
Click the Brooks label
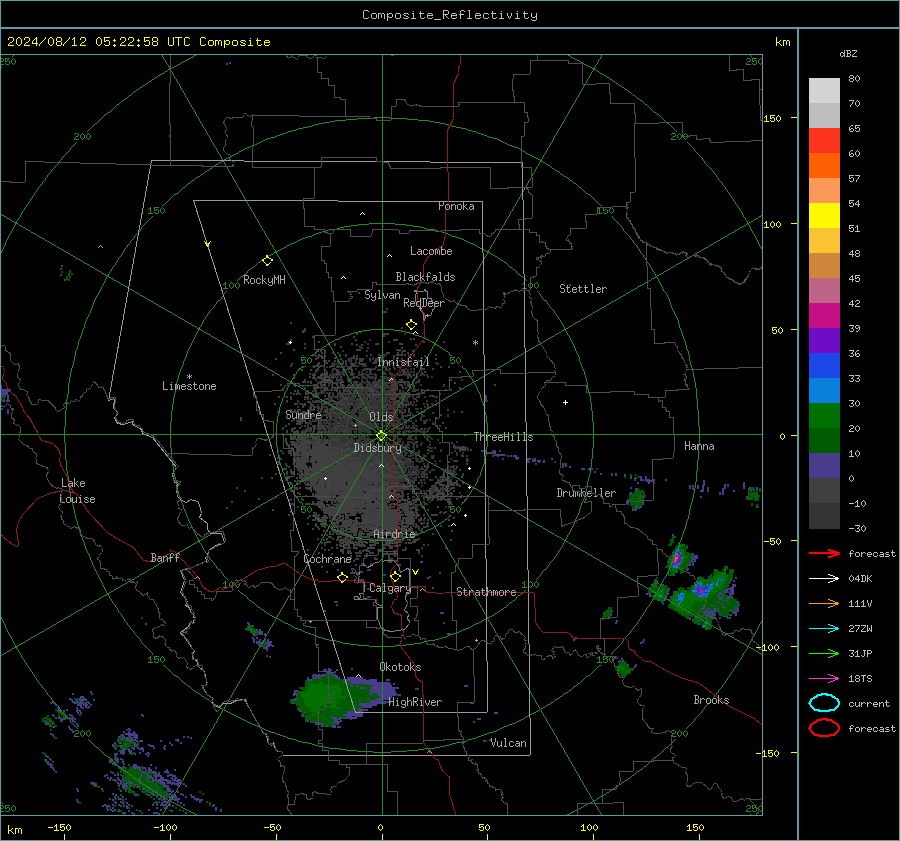tap(711, 700)
